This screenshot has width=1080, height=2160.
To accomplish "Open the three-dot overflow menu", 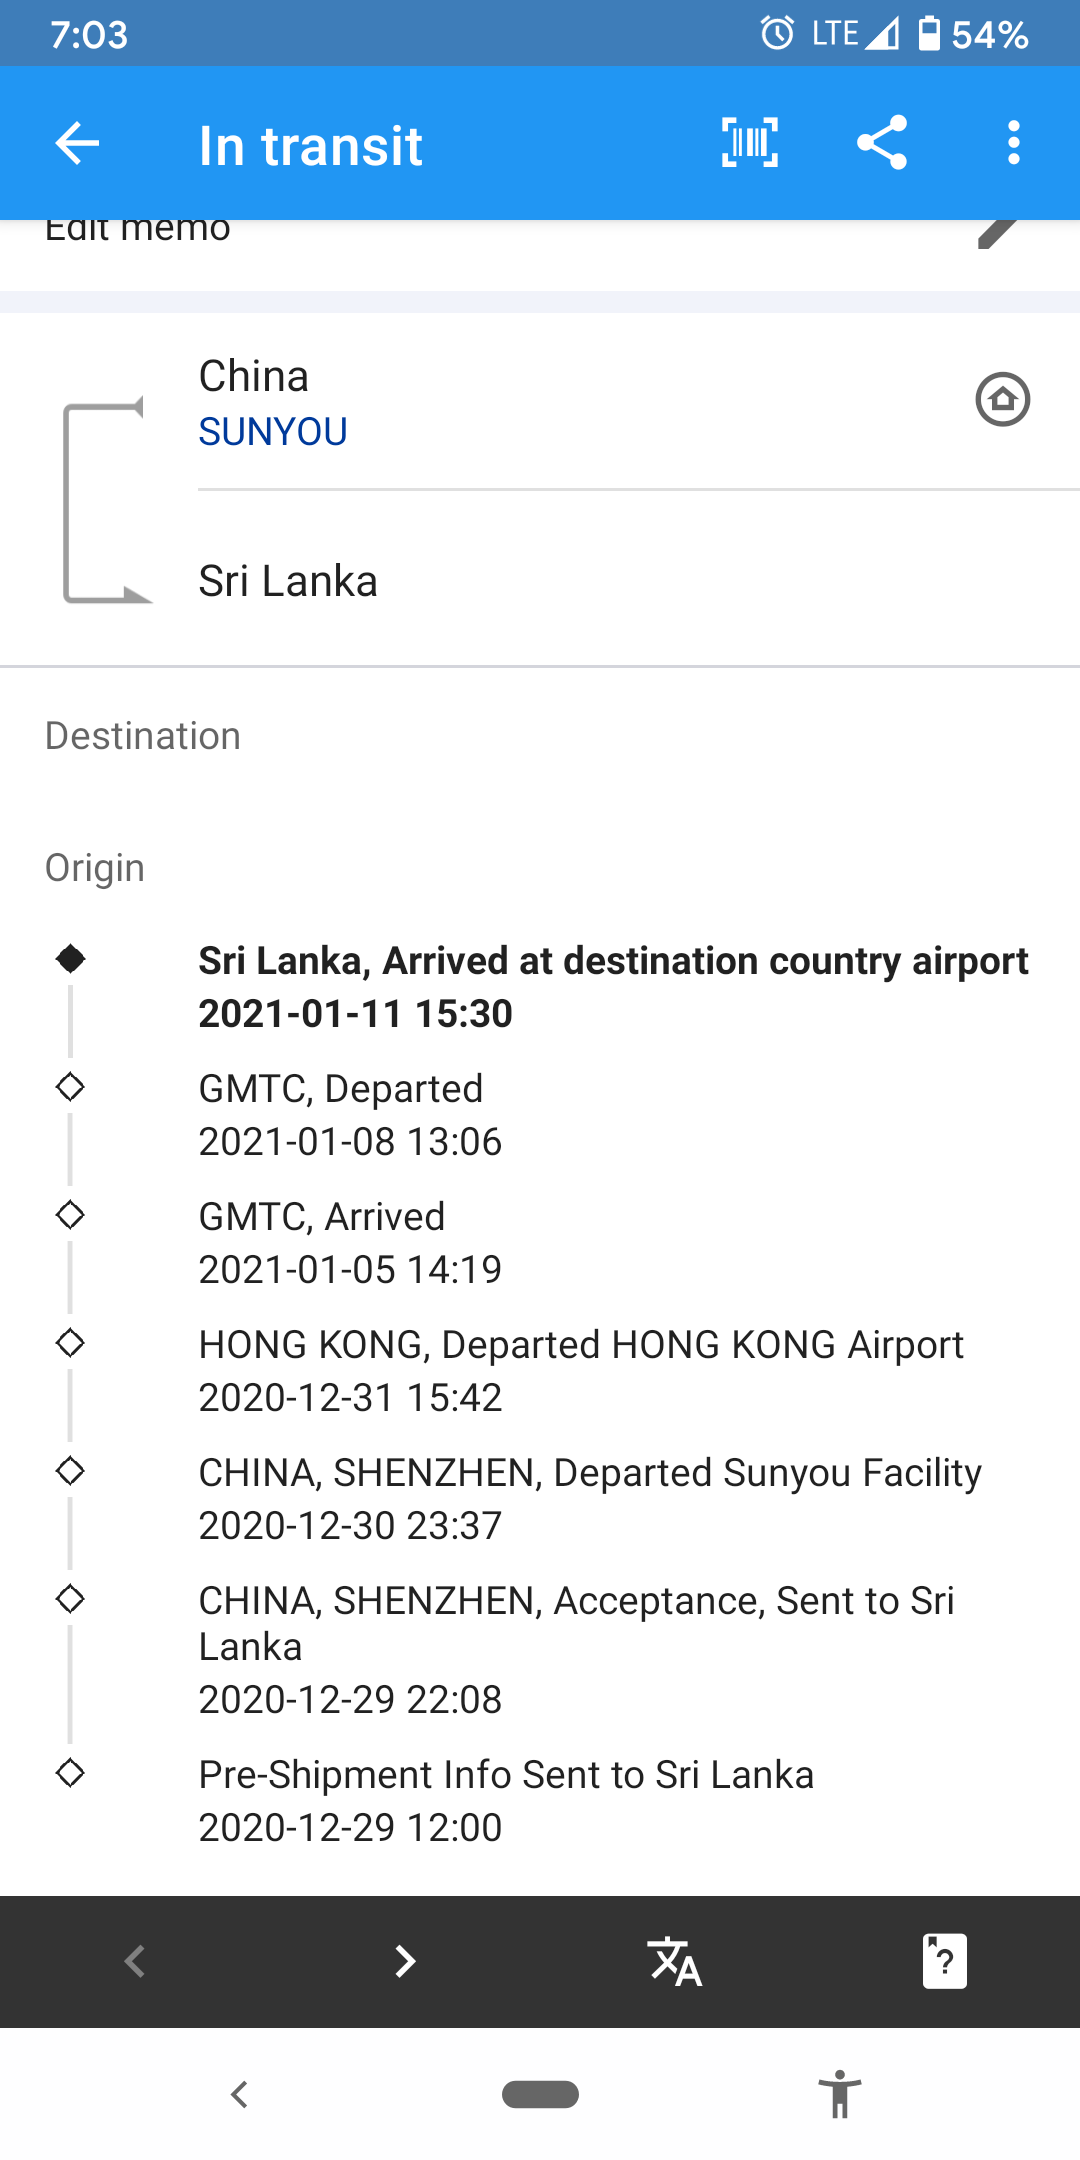I will [x=1014, y=143].
